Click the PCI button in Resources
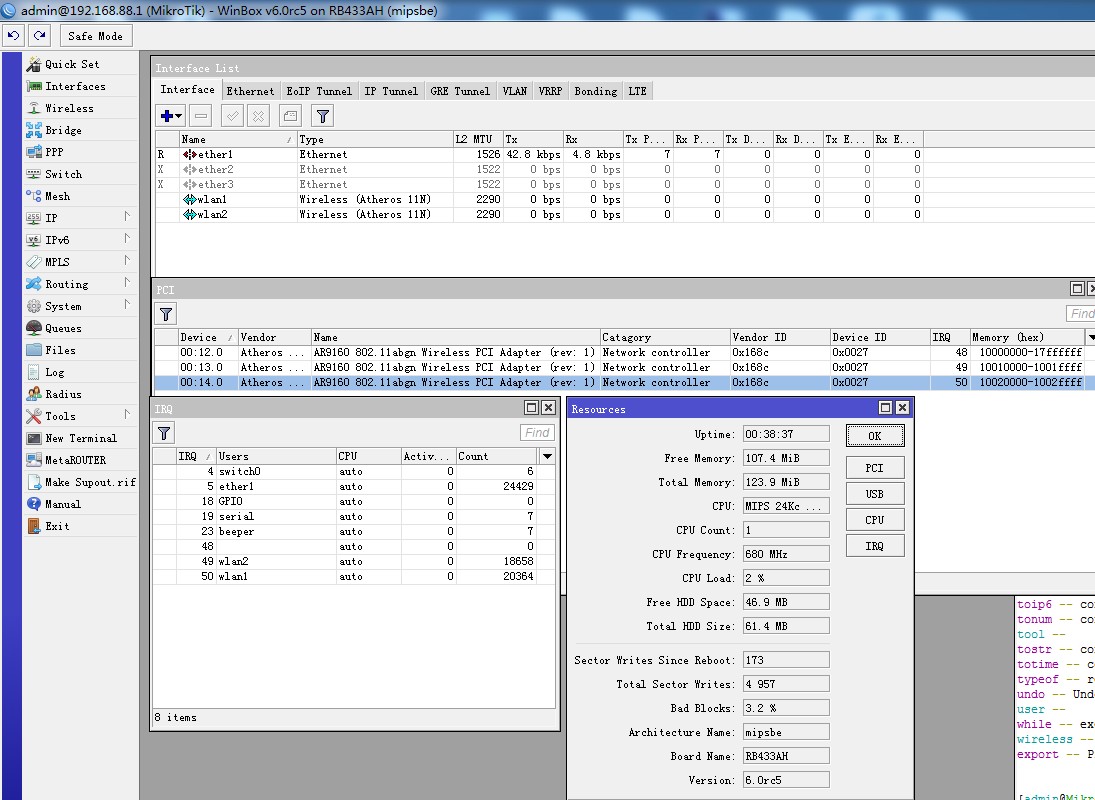The width and height of the screenshot is (1095, 800). pos(875,468)
